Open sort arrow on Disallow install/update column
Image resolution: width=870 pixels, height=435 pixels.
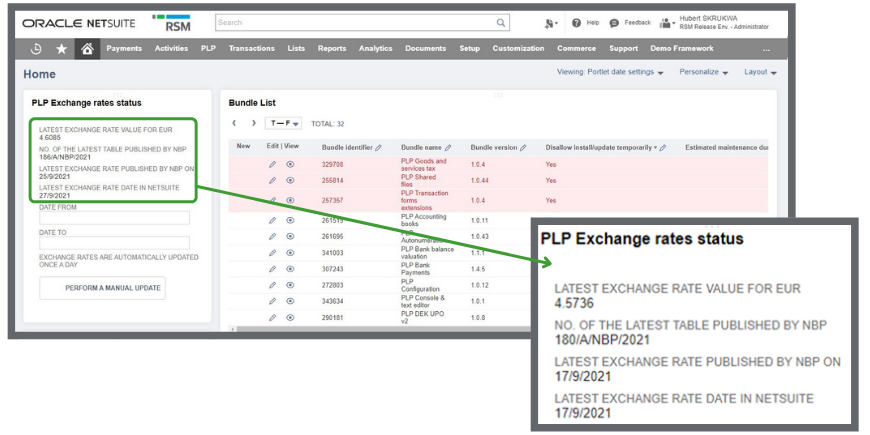pos(655,148)
